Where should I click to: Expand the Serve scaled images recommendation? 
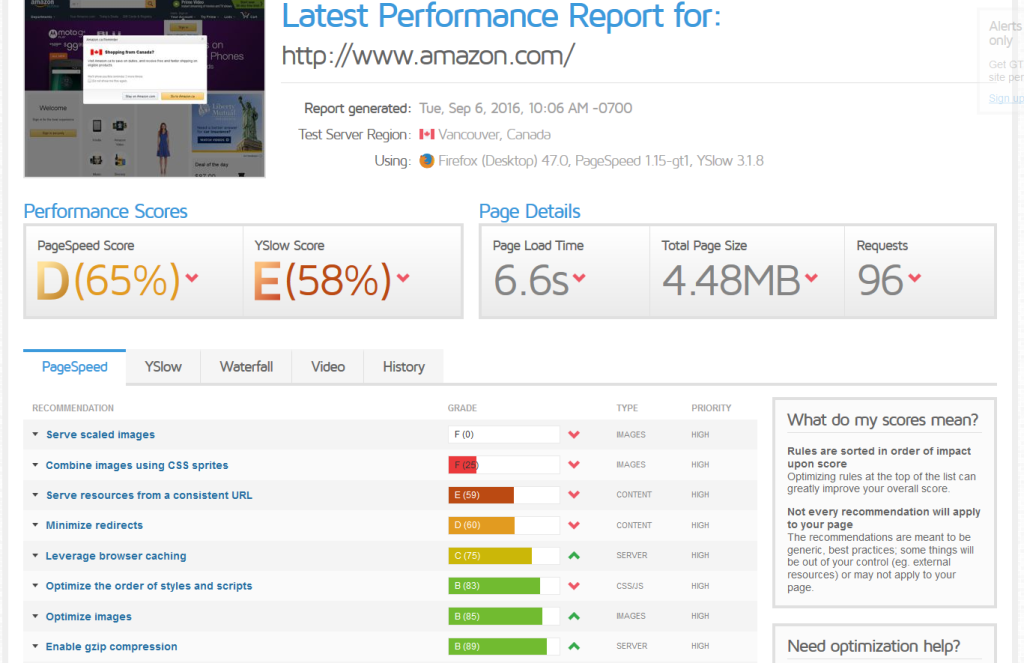[x=100, y=435]
